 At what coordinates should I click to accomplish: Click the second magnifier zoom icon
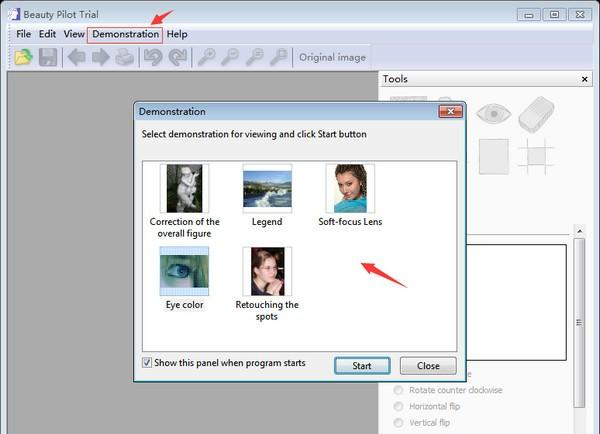pos(230,57)
